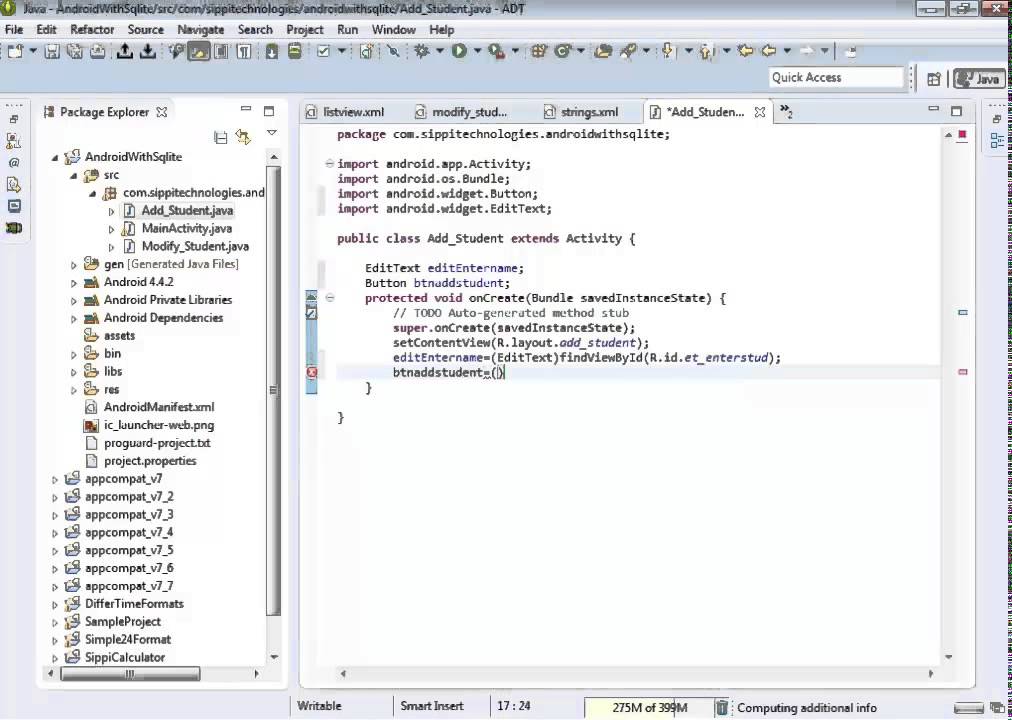Click the Back navigation arrow icon
Screen dimensions: 1012x720
(x=769, y=52)
